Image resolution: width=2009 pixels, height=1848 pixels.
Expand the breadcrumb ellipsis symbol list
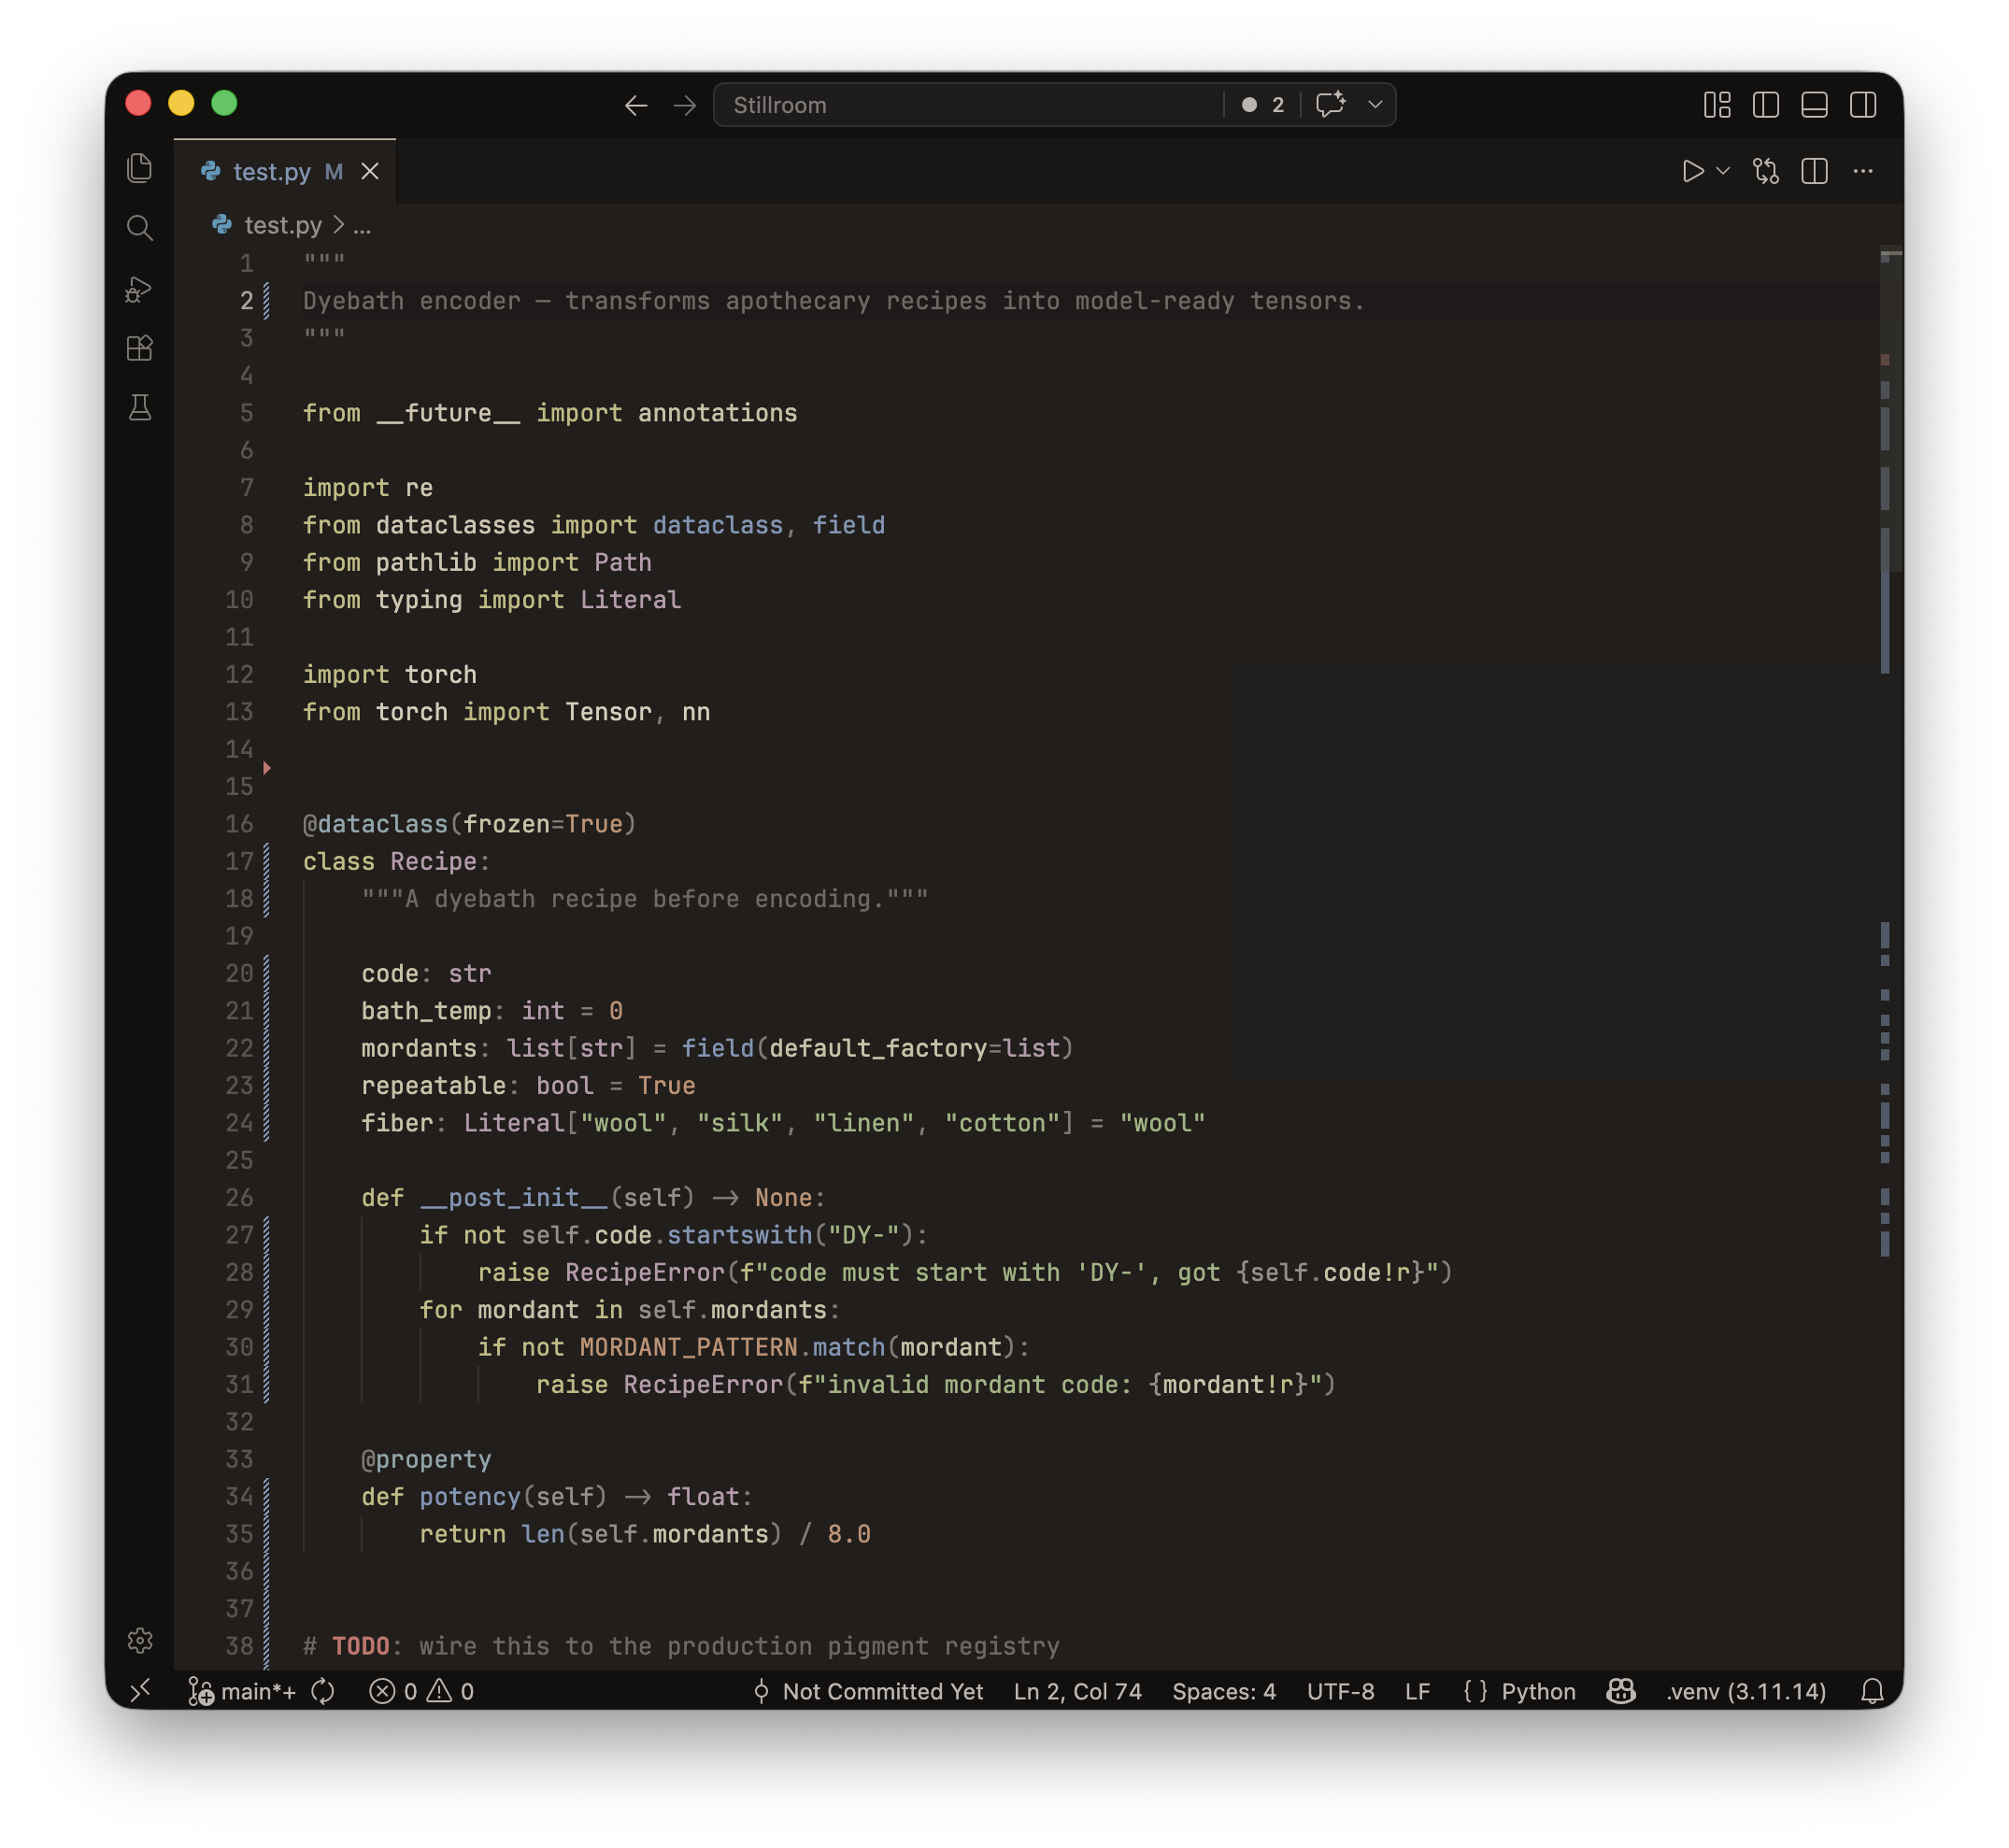pos(362,226)
